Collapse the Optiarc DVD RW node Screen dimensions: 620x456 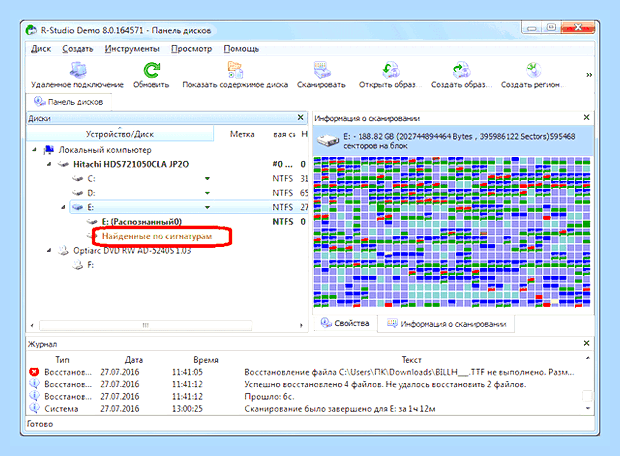click(x=49, y=250)
